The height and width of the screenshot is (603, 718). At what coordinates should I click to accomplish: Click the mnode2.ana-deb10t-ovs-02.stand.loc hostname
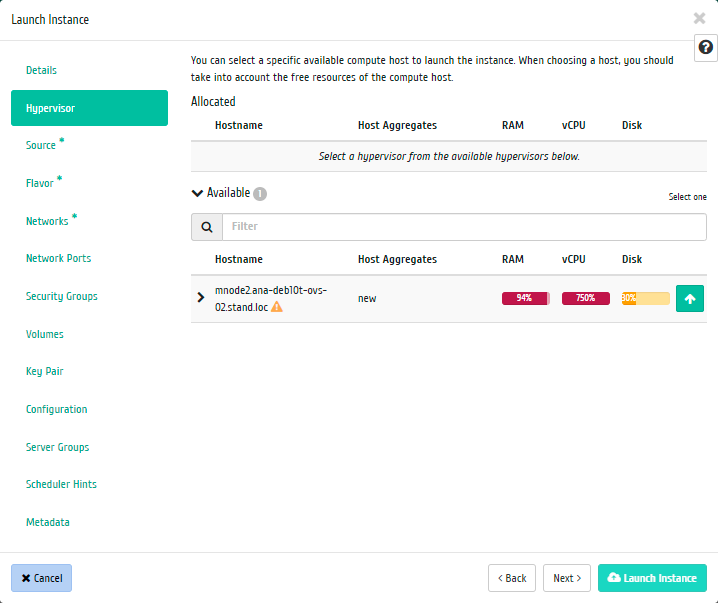point(271,299)
